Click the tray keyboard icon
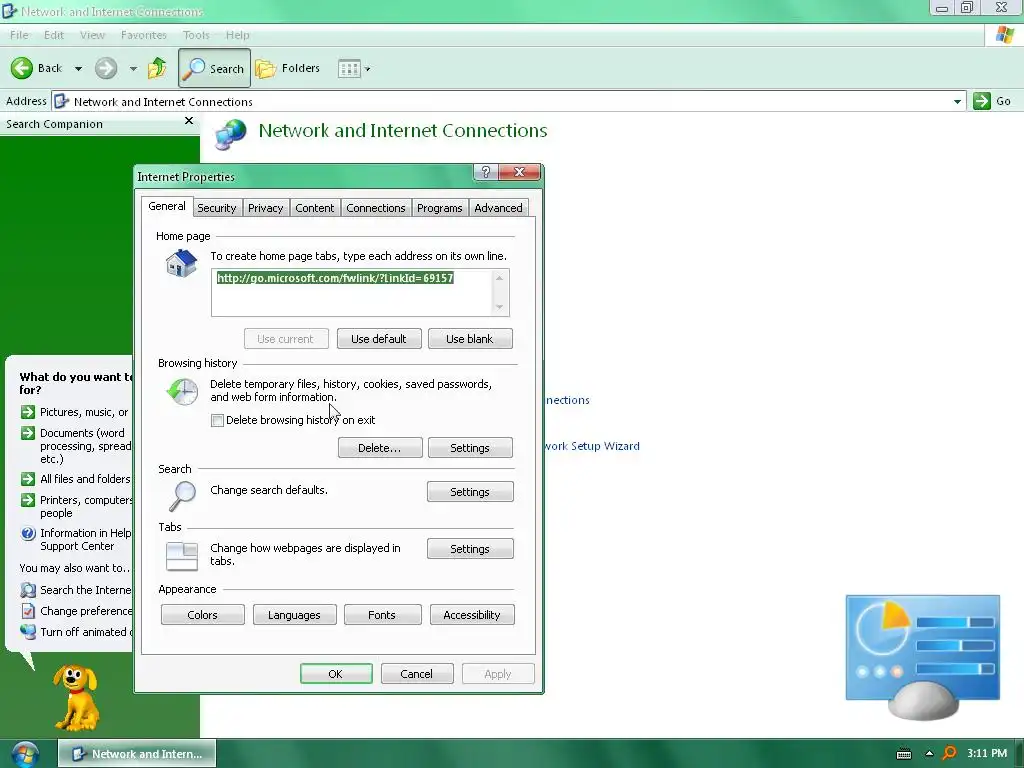 point(904,754)
